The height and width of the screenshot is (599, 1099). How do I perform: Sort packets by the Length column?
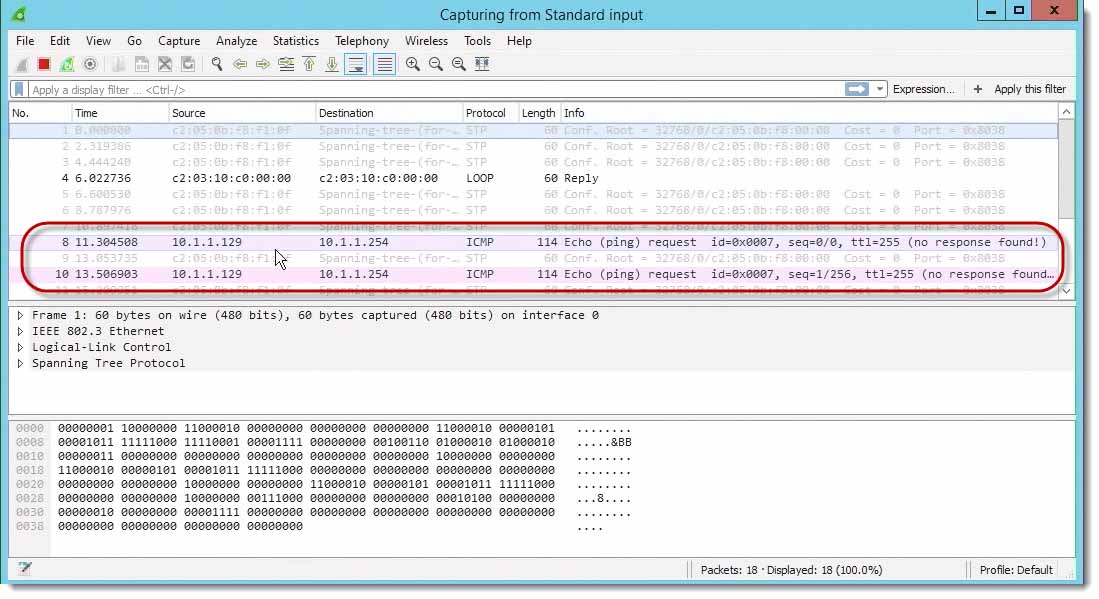(x=538, y=113)
